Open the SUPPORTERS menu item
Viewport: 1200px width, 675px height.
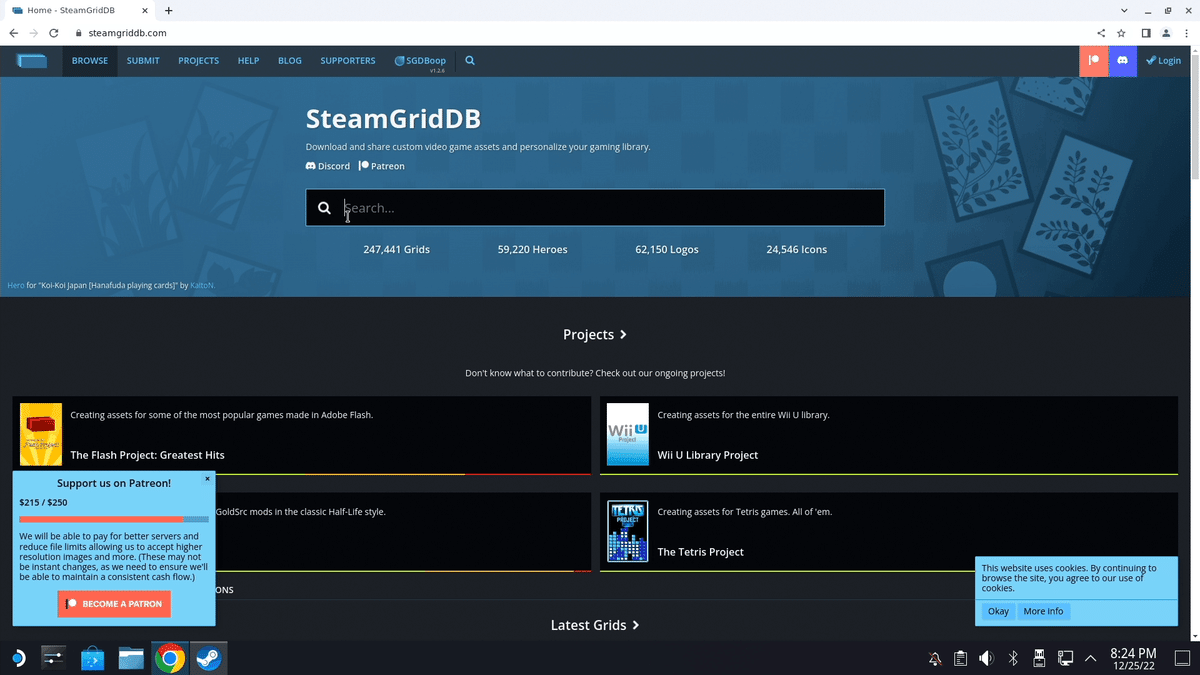348,61
